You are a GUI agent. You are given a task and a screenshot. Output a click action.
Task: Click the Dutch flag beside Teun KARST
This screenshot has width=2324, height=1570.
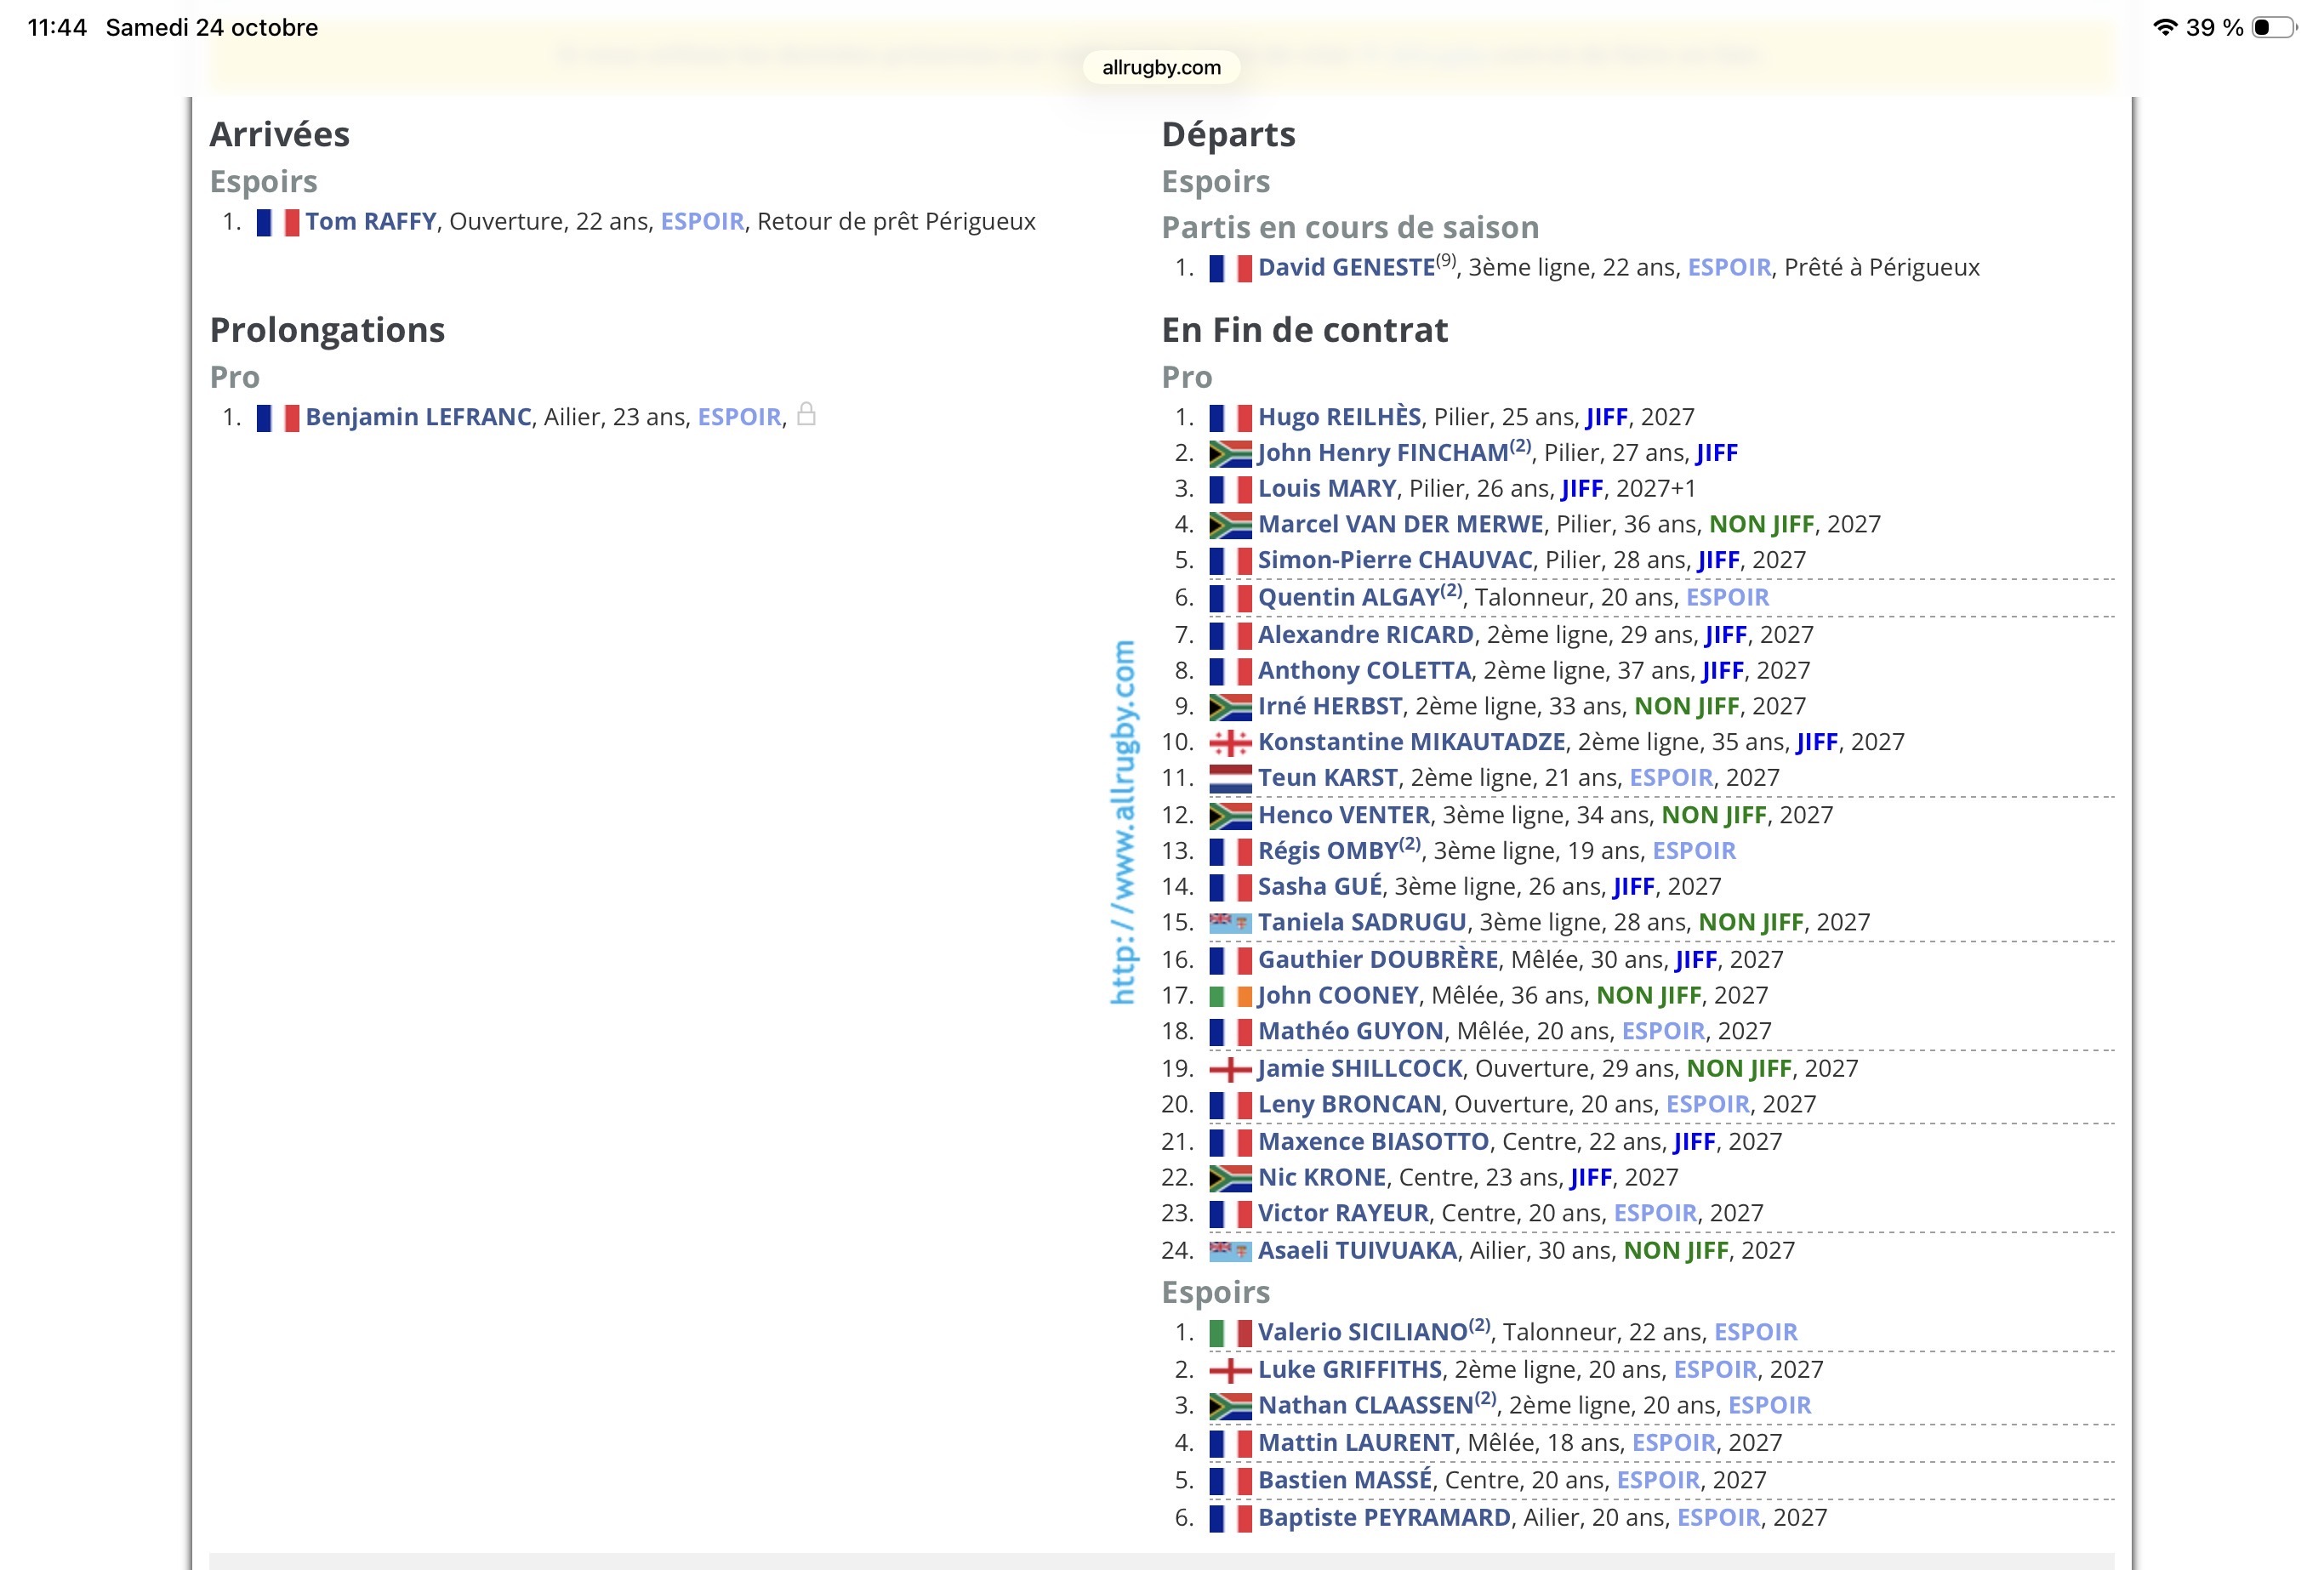(x=1230, y=779)
